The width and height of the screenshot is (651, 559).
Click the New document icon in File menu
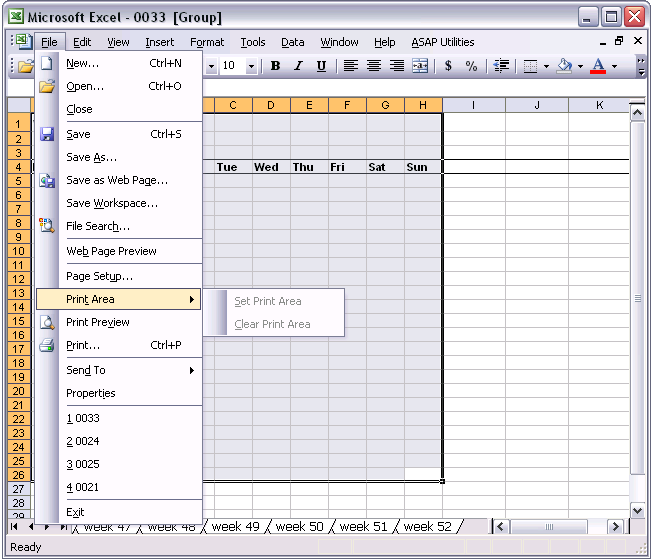tap(46, 63)
